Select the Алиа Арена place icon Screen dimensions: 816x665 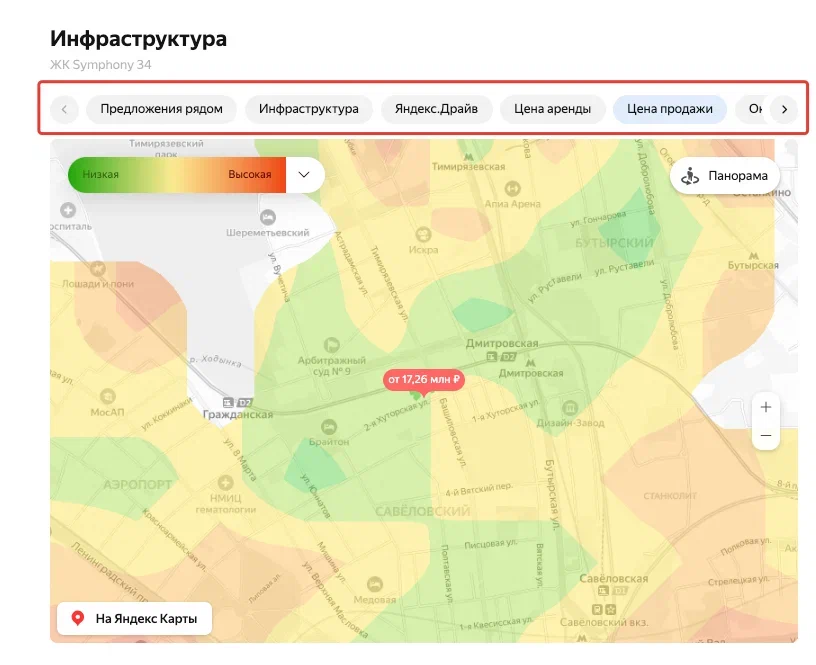click(513, 188)
